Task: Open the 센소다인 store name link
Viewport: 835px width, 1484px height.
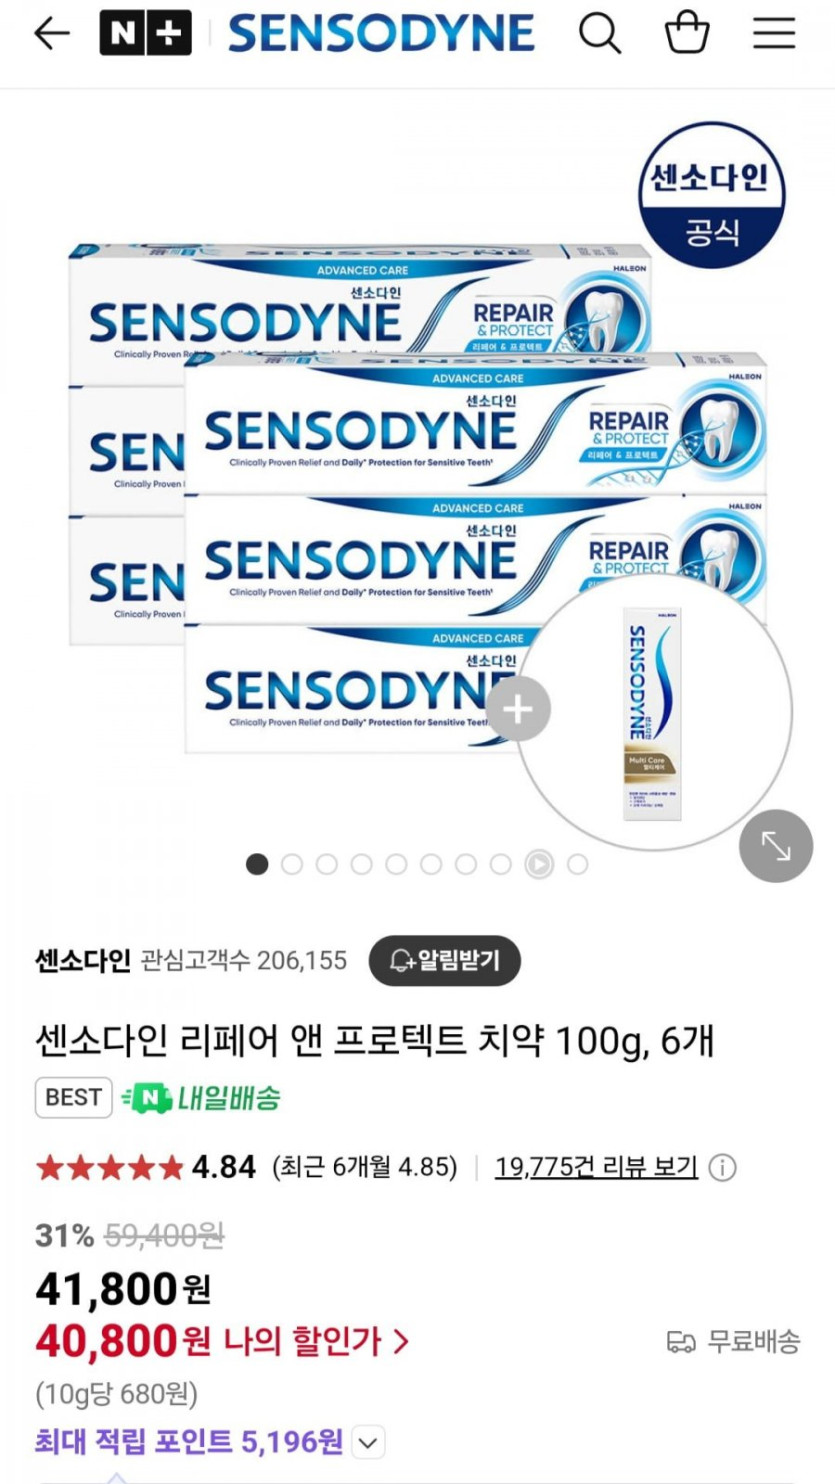Action: (x=83, y=961)
